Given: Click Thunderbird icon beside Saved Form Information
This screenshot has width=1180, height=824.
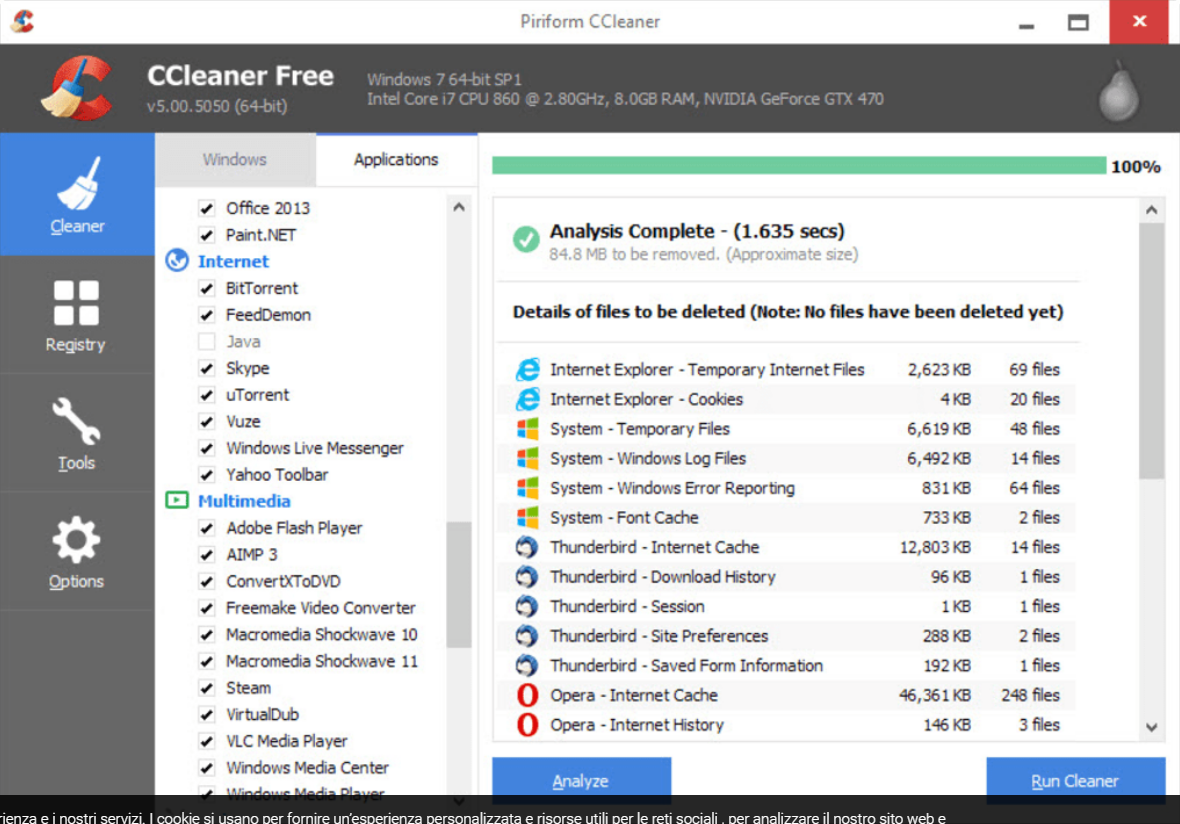Looking at the screenshot, I should point(527,665).
